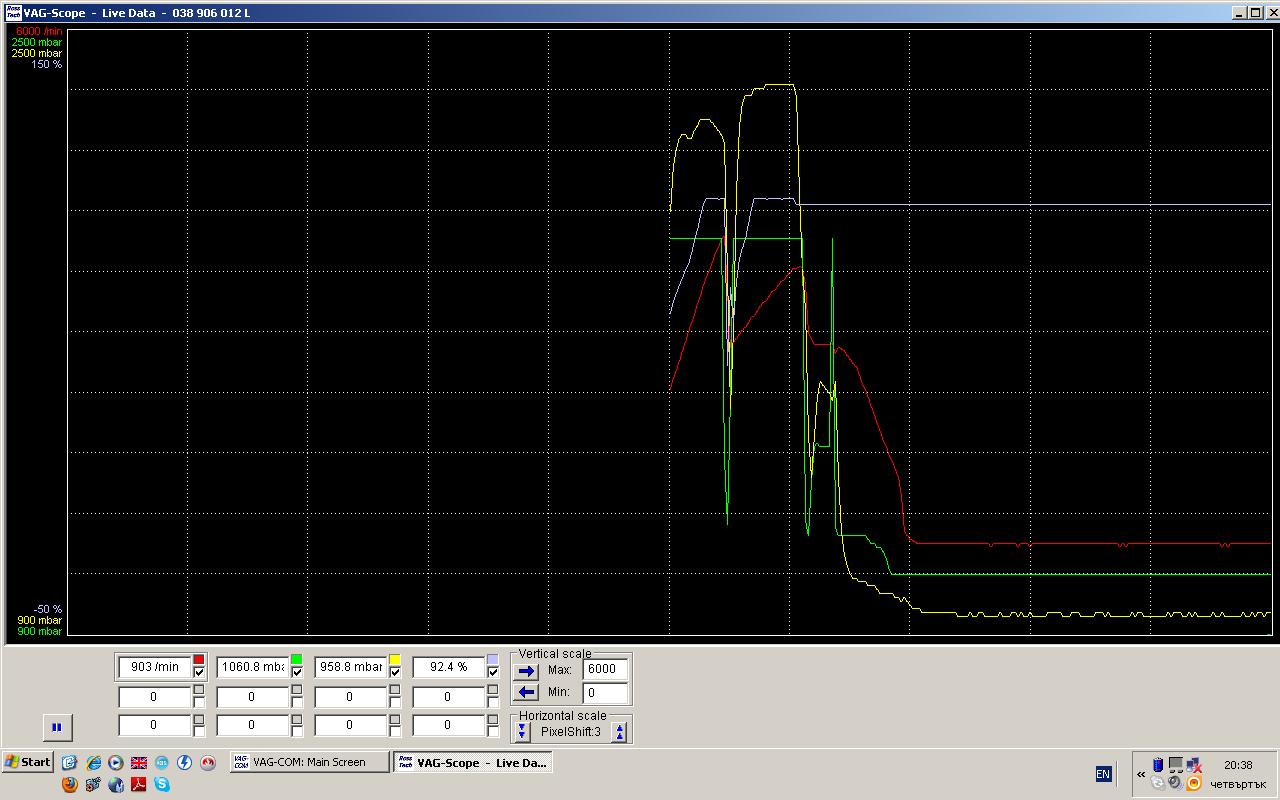Toggle the green mbar trace checkbox
Screen dimensions: 1280x800
(297, 674)
